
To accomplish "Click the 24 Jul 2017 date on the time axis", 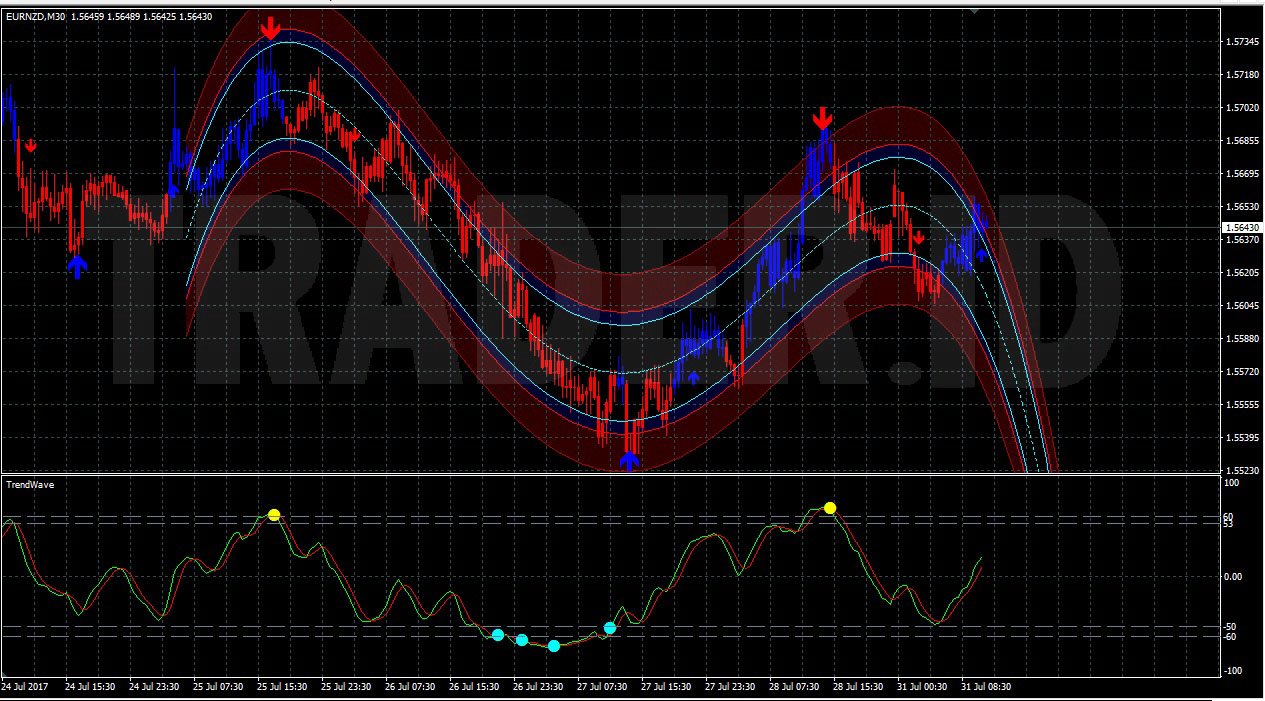I will coord(25,687).
